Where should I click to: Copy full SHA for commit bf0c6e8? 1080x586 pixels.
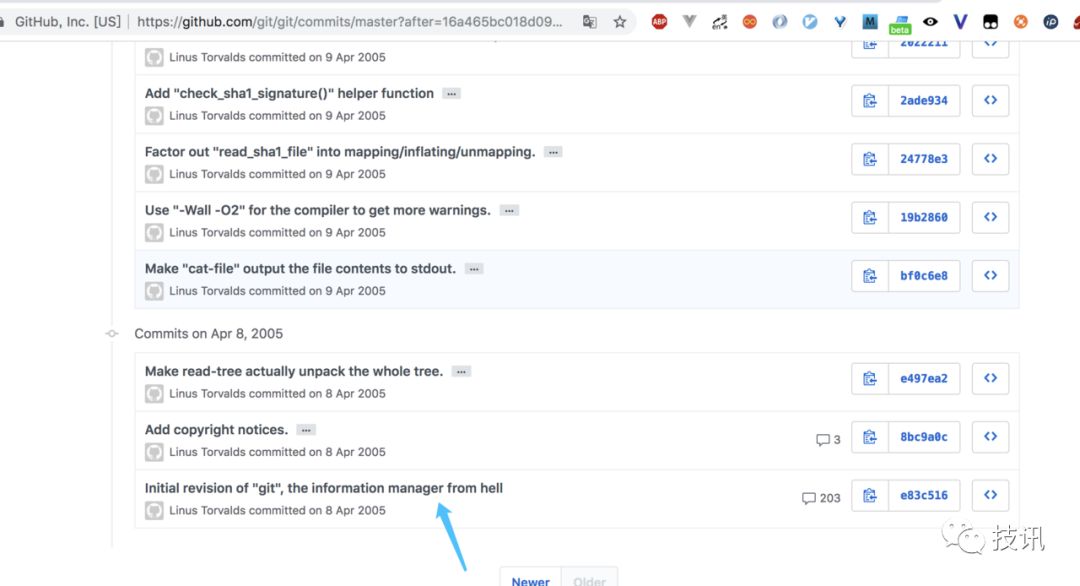870,276
